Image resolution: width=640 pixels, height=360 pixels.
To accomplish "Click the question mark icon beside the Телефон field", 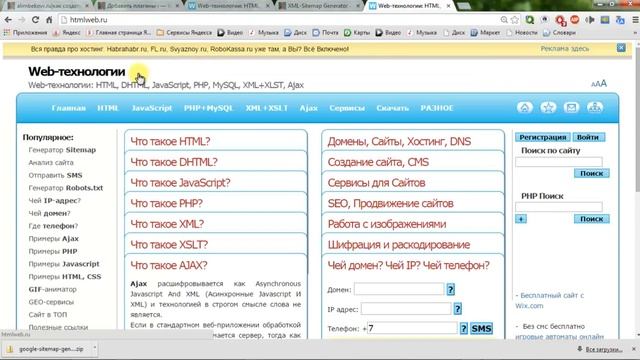I will tap(464, 329).
